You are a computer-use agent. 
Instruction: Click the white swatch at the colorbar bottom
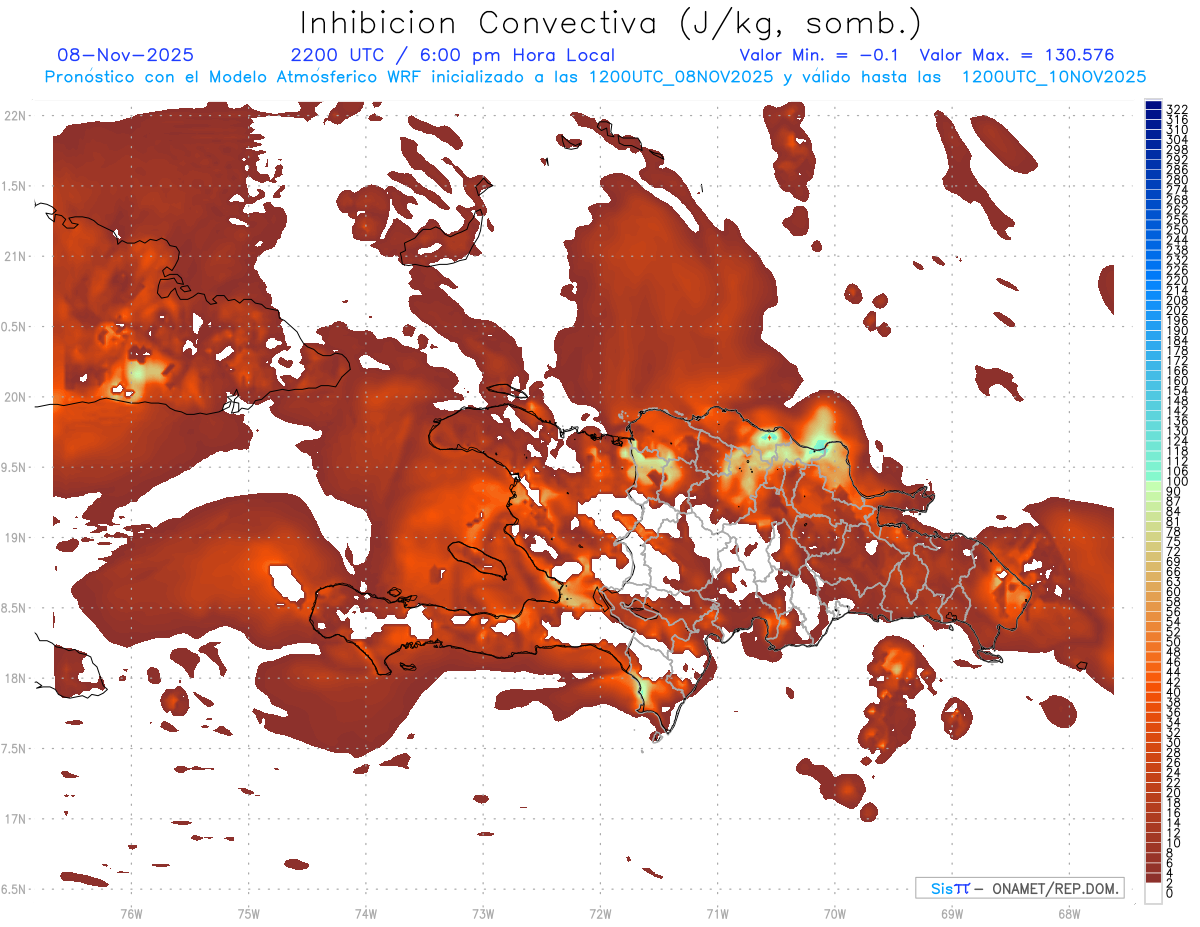pos(1153,894)
